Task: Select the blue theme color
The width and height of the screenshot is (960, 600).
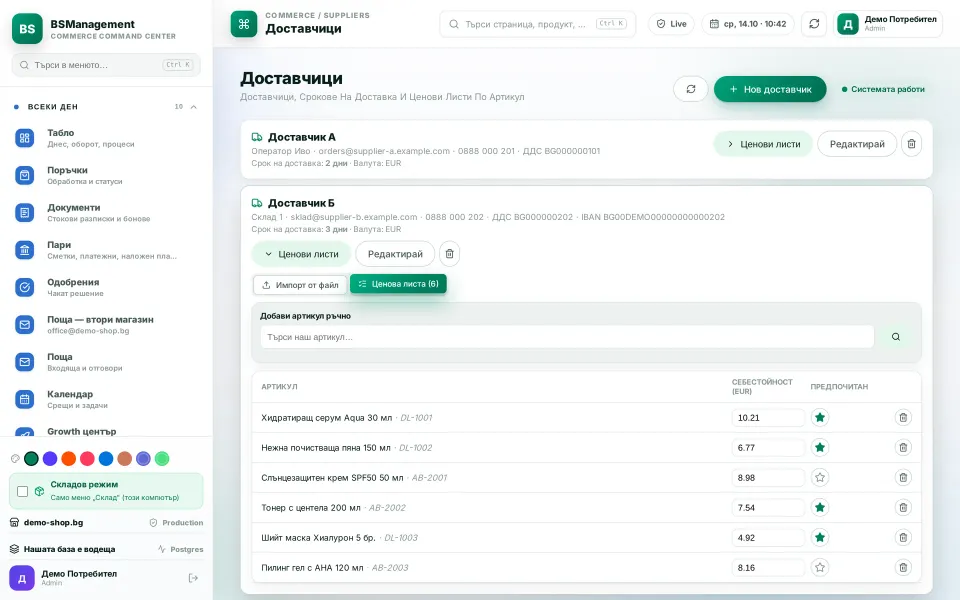Action: [x=106, y=459]
